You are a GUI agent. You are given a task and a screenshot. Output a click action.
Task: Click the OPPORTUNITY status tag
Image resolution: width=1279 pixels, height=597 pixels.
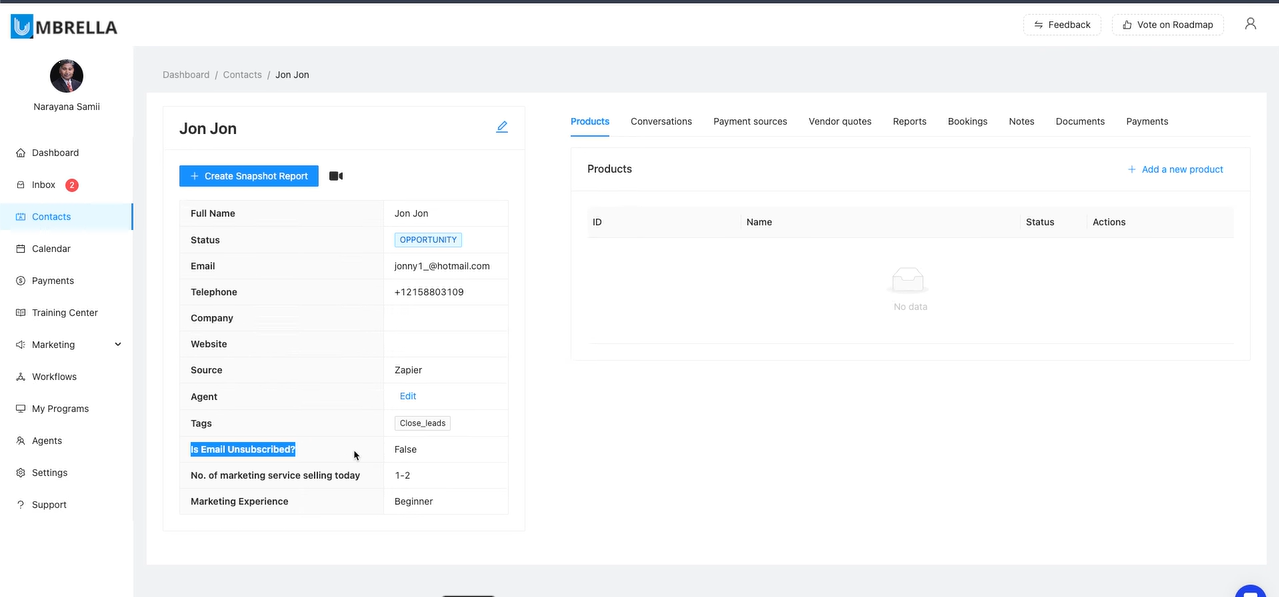click(x=428, y=240)
